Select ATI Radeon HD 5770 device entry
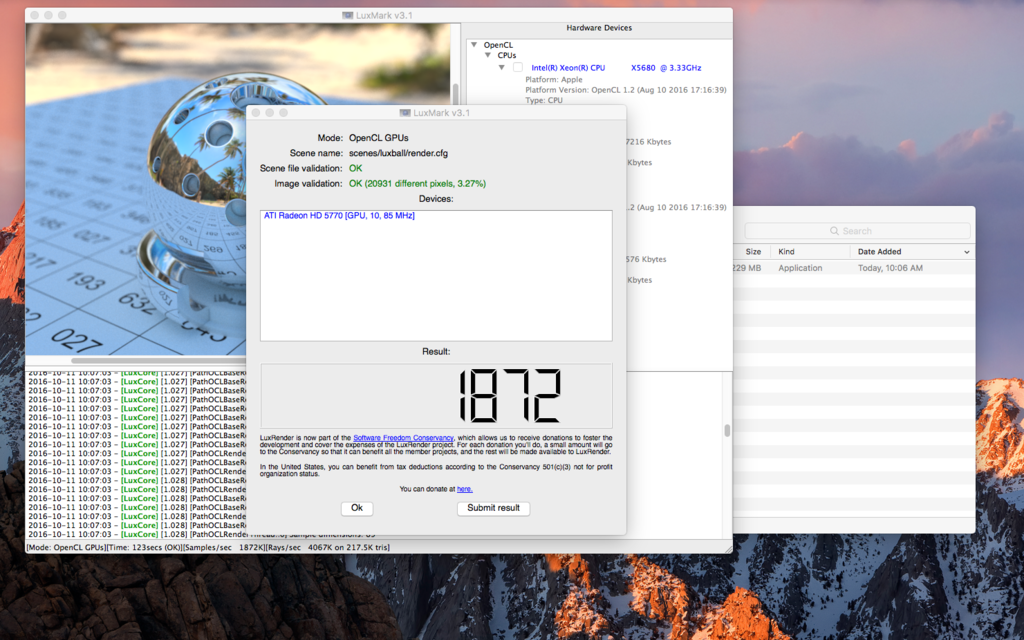Image resolution: width=1024 pixels, height=640 pixels. (x=339, y=216)
